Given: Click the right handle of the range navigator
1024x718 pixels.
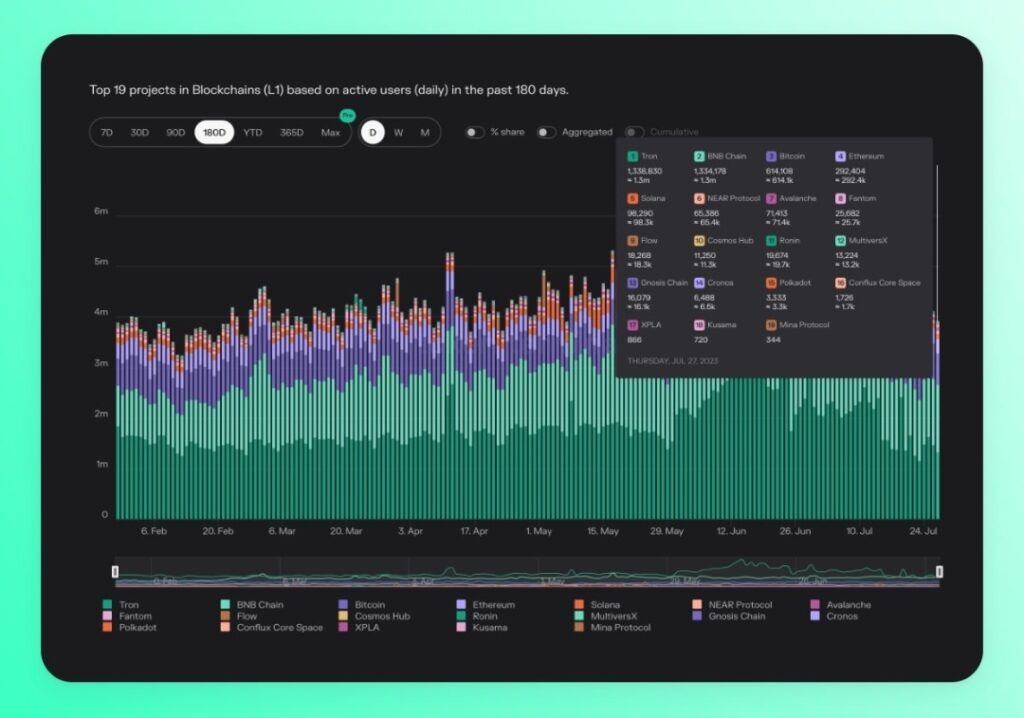Looking at the screenshot, I should (x=939, y=572).
